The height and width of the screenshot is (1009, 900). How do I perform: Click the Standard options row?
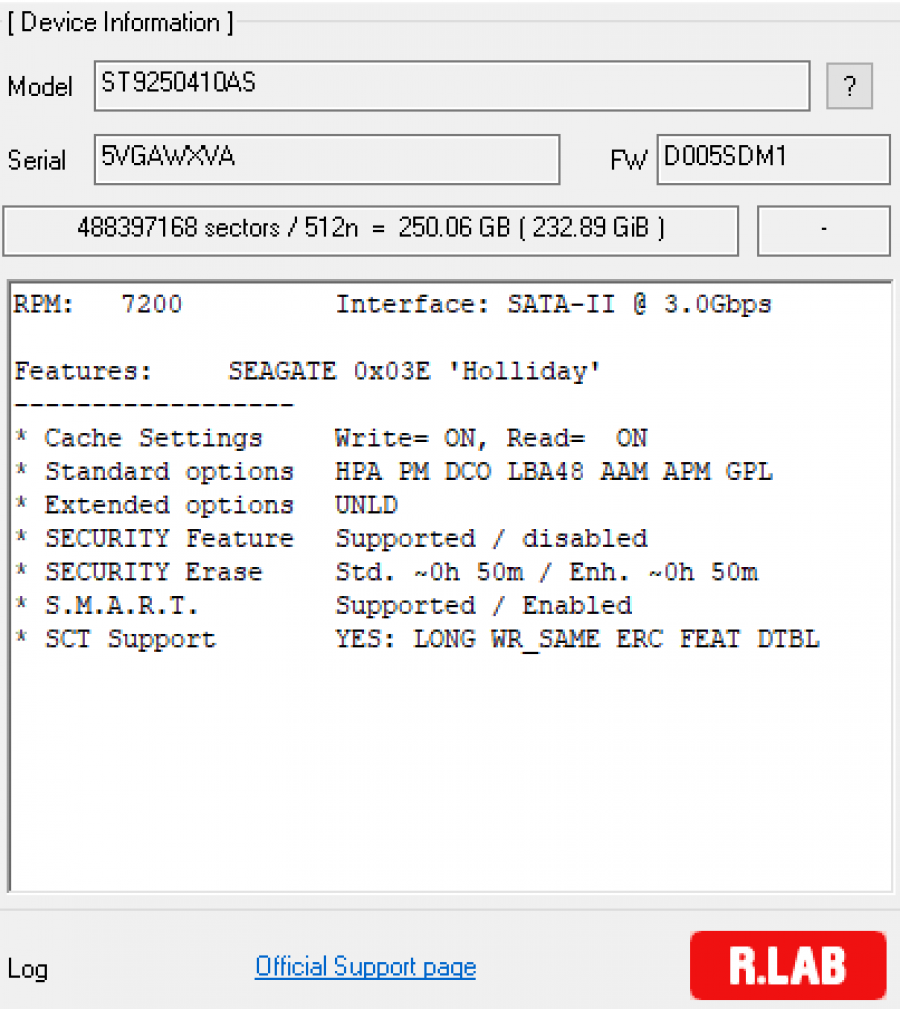tap(393, 472)
